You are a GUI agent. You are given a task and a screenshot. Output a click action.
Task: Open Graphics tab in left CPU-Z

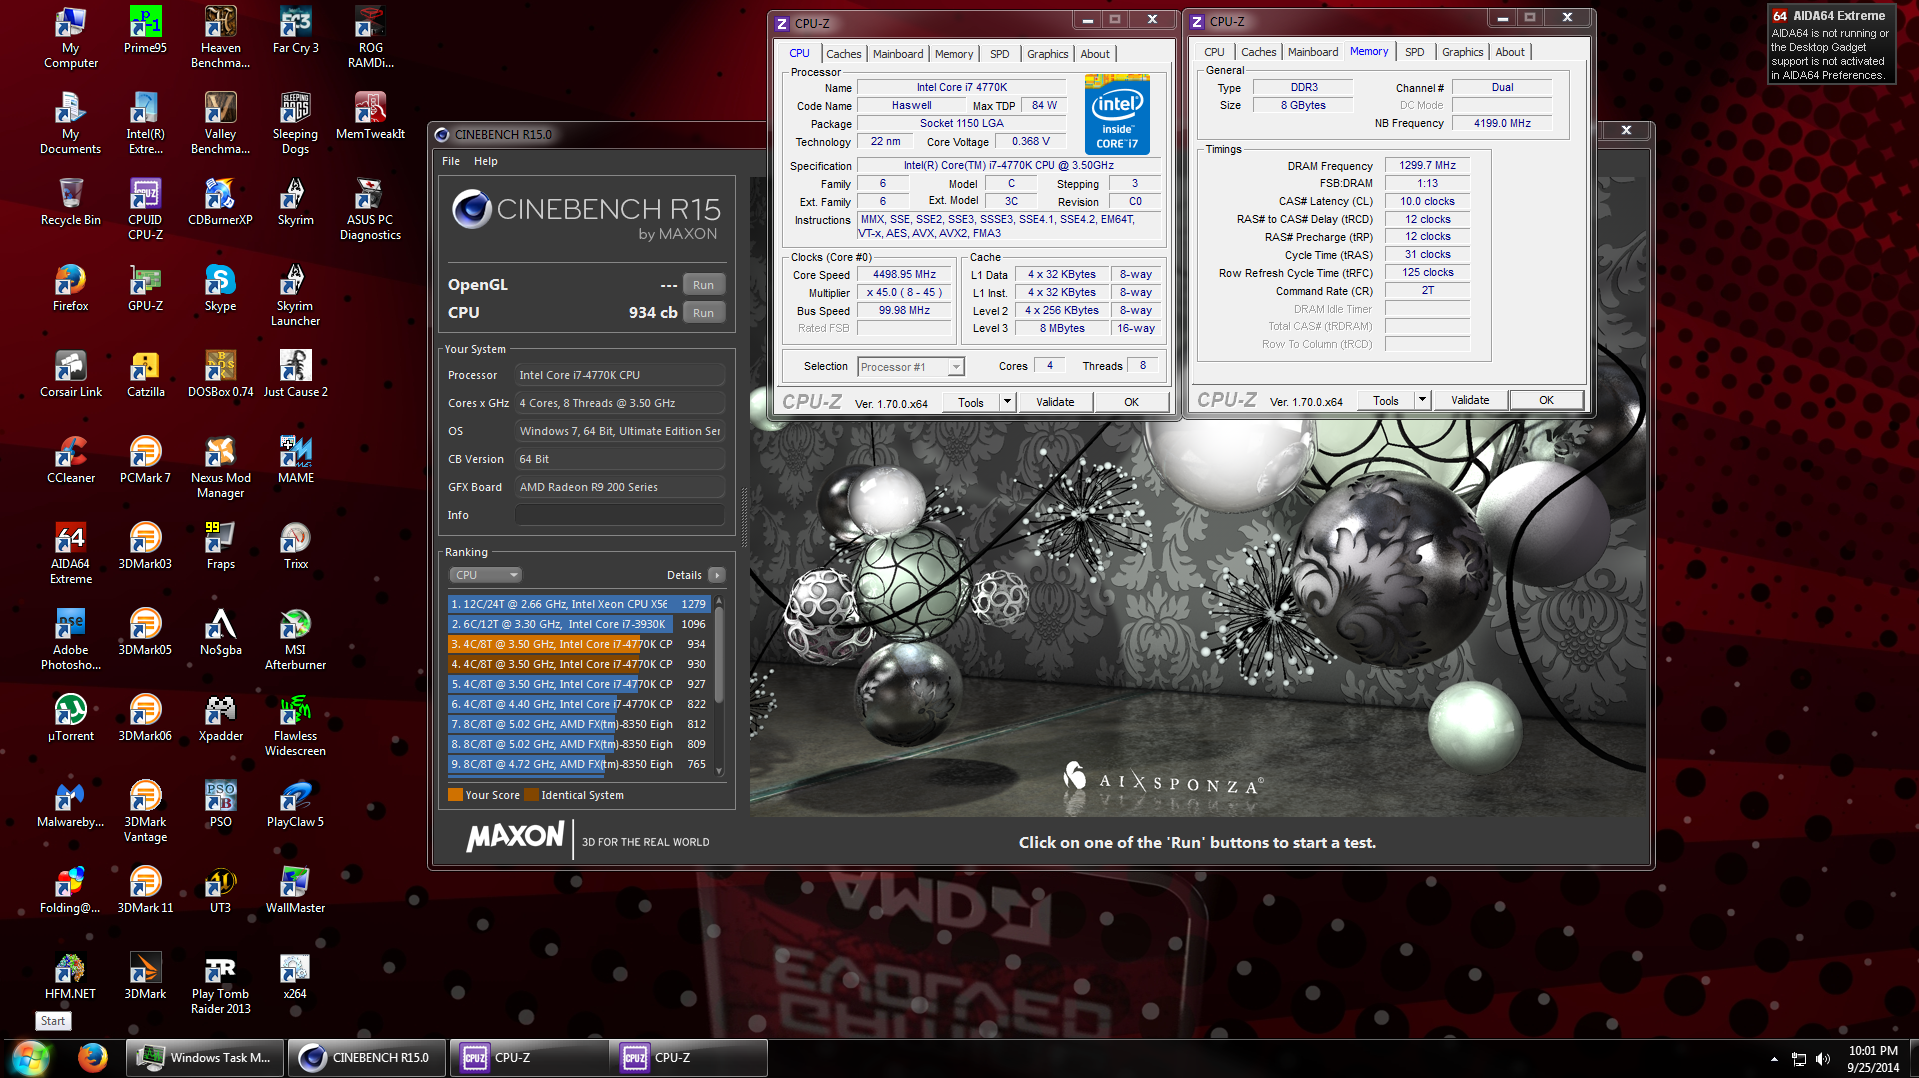click(1047, 54)
